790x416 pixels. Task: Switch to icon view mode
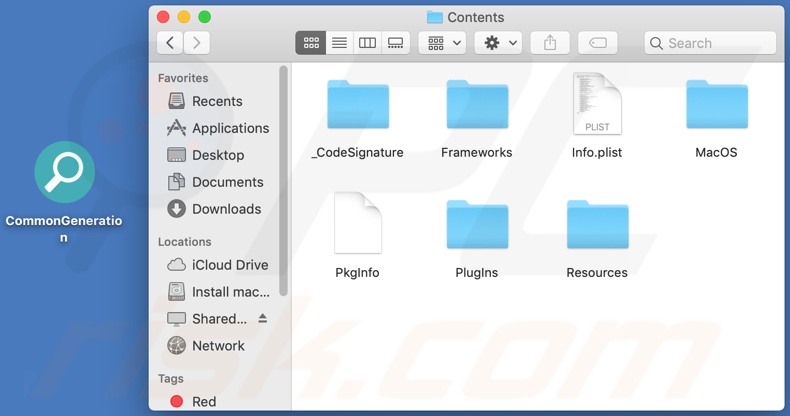click(311, 43)
